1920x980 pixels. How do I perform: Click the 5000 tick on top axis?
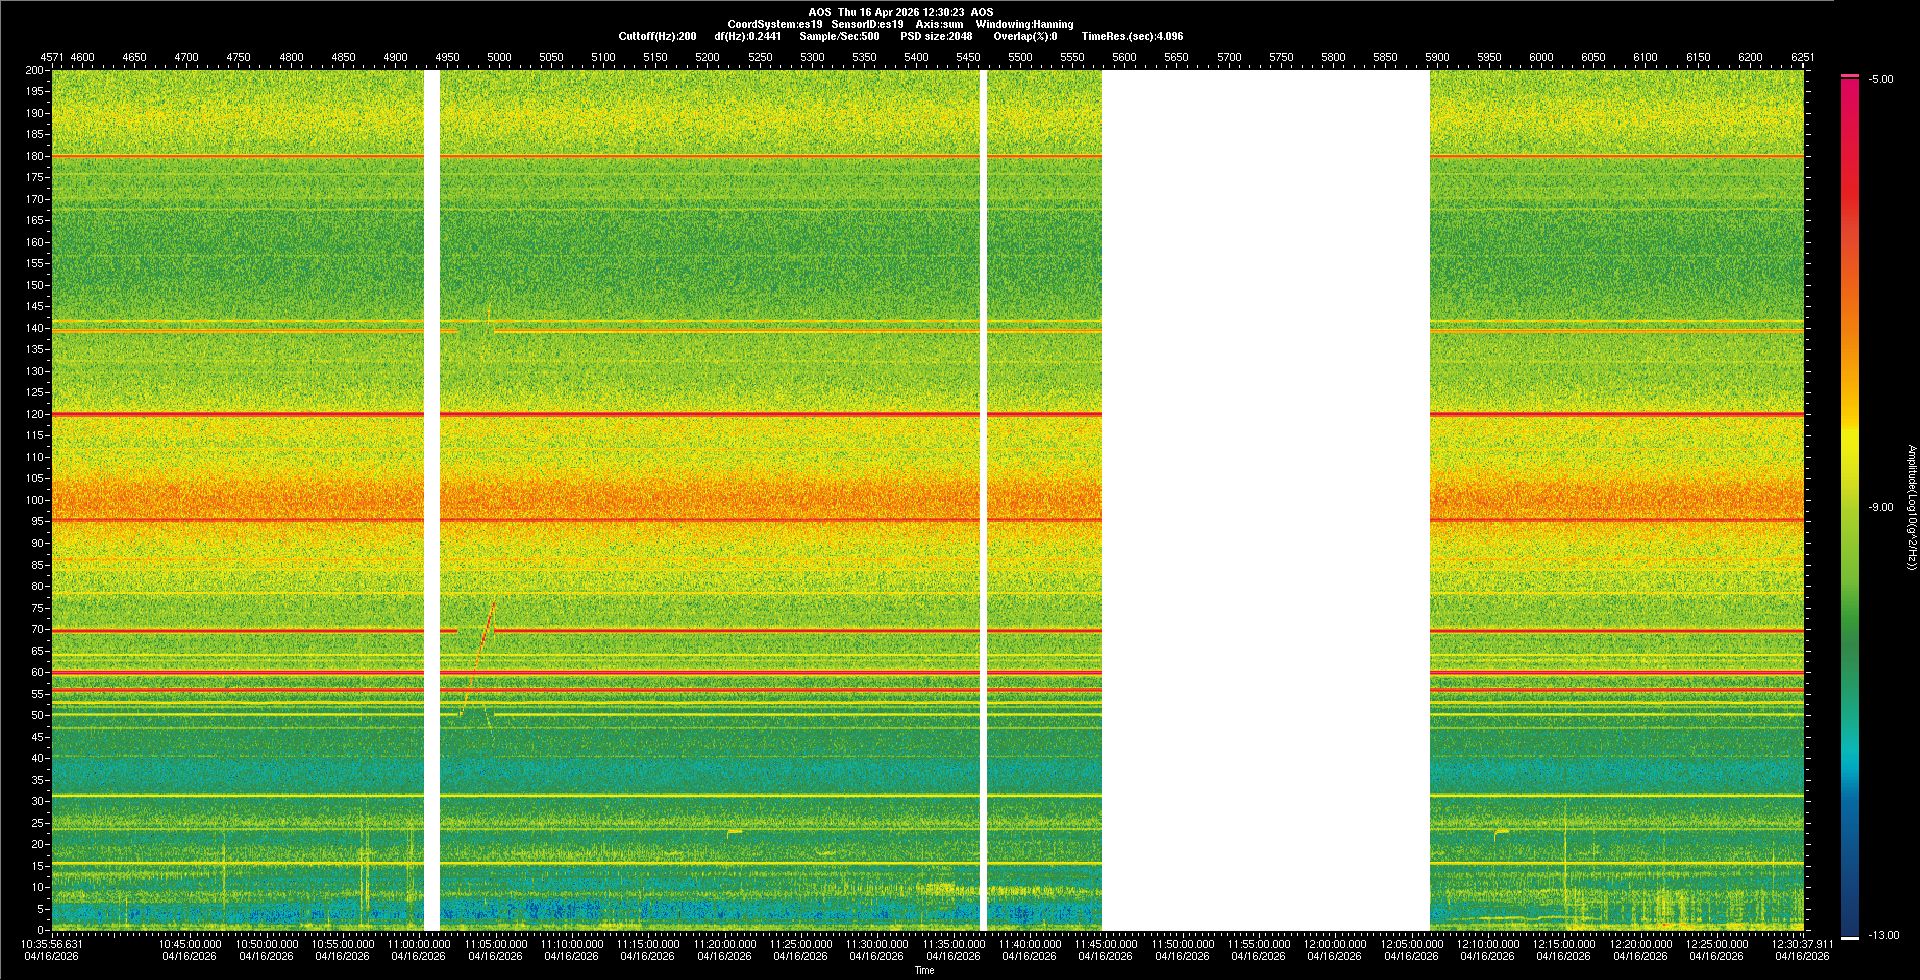click(499, 57)
